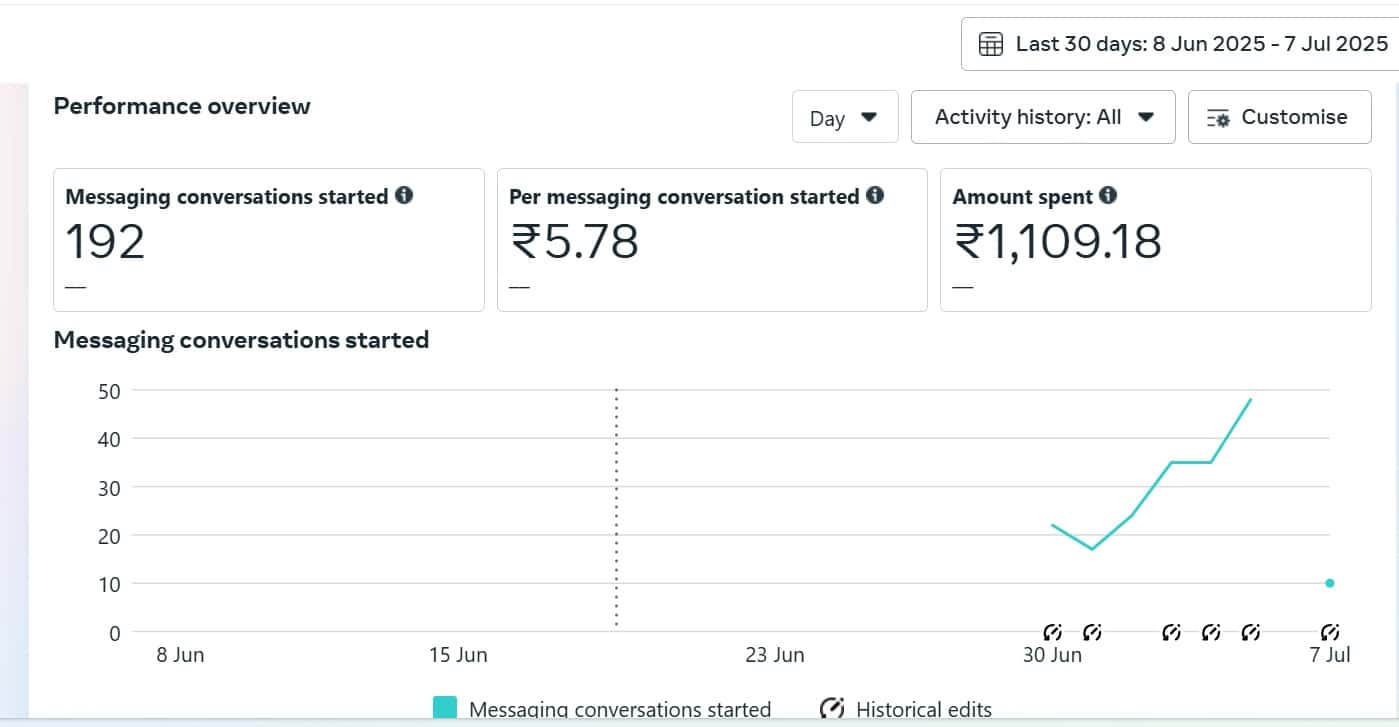Screen dimensions: 1399x727
Task: Click the info icon beside Messaging conversations started
Action: pyautogui.click(x=404, y=196)
